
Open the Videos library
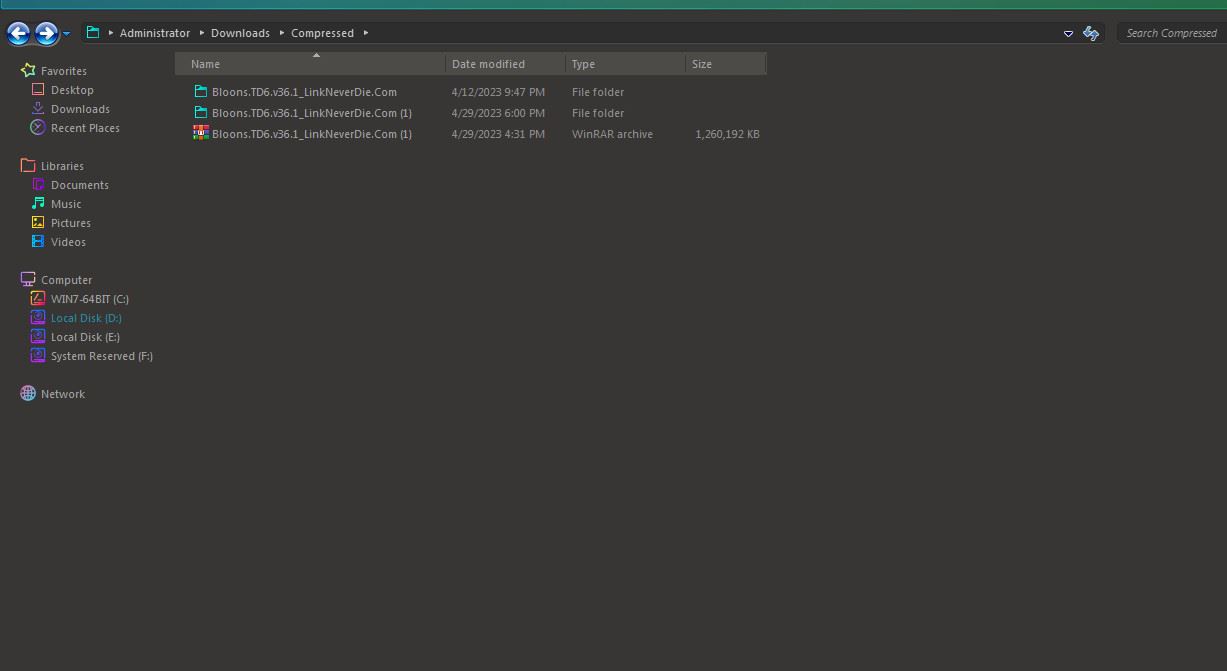click(x=68, y=242)
